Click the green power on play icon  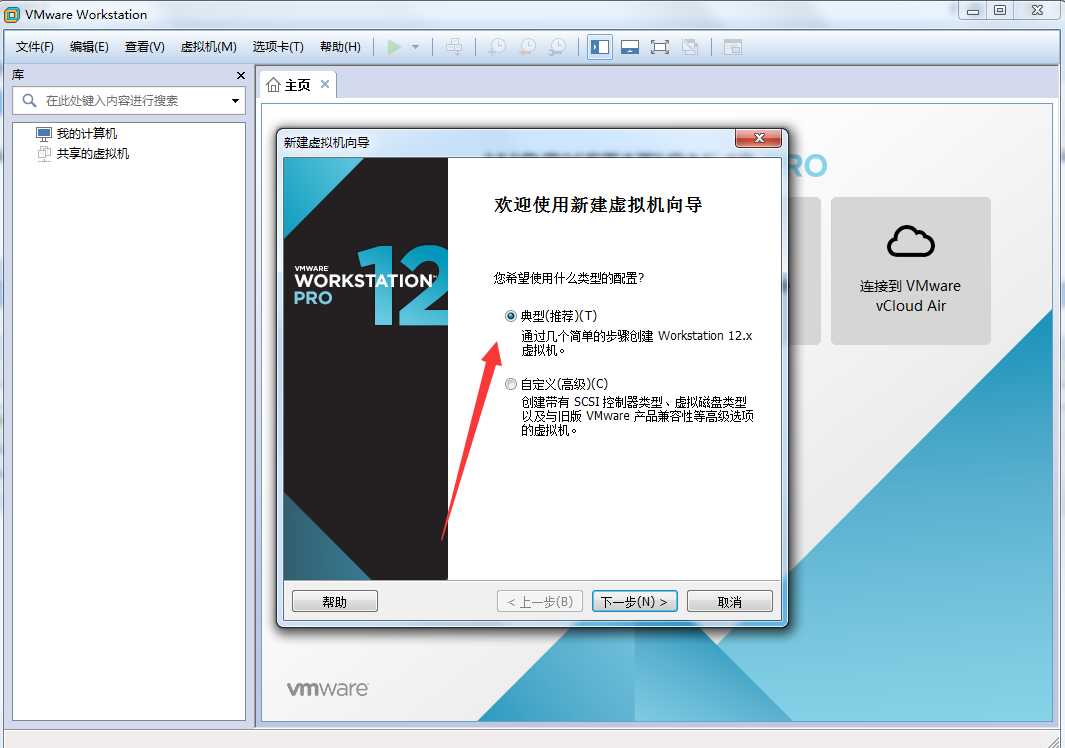tap(394, 47)
